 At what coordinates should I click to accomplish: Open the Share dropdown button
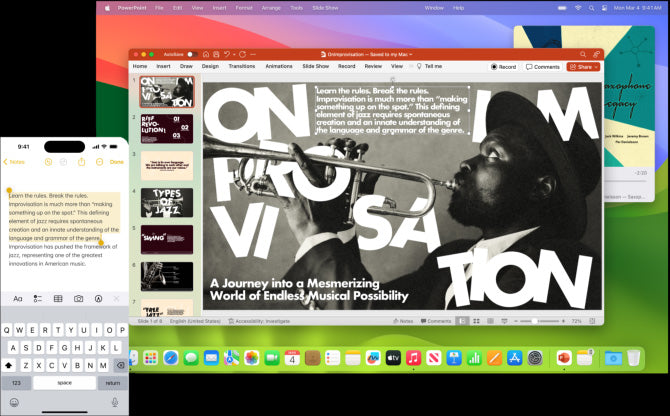coord(584,67)
